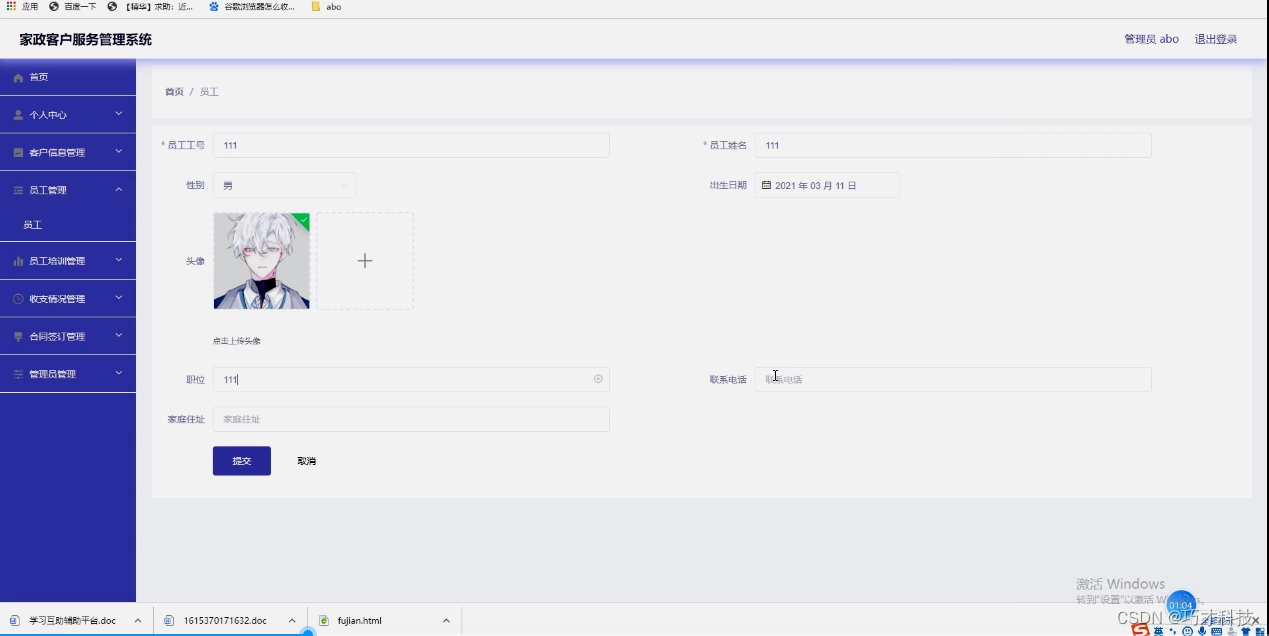The width and height of the screenshot is (1269, 636).
Task: Click the 退出登录 logout link
Action: click(x=1216, y=39)
